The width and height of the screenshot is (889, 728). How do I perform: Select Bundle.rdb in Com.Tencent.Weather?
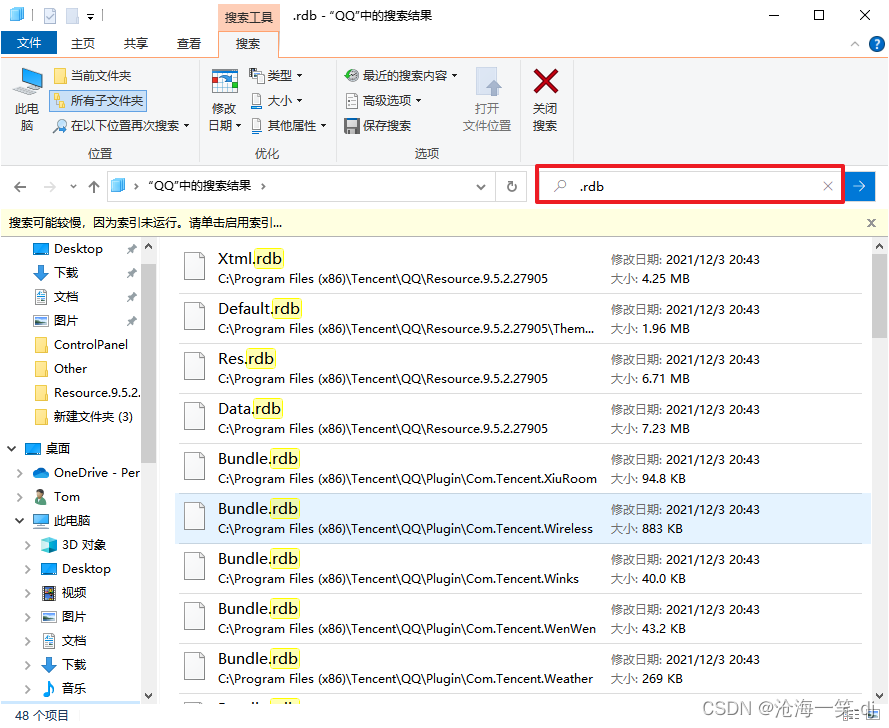click(x=520, y=668)
